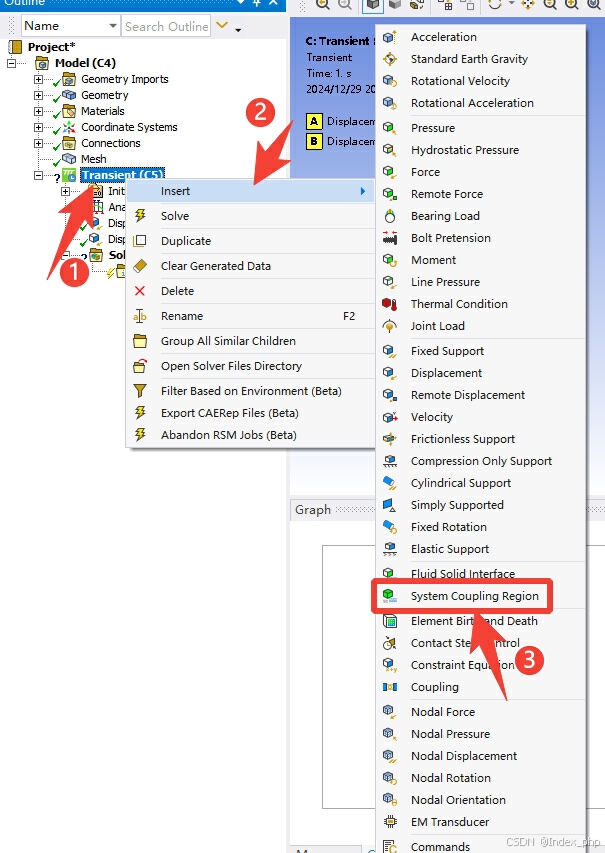Click the Standard Earth Gravity icon
605x853 pixels.
[x=390, y=59]
